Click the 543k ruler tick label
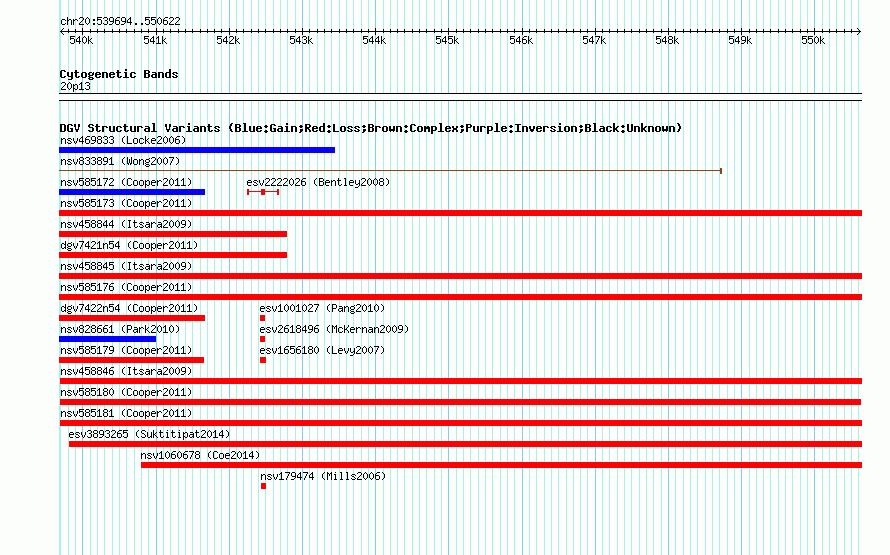This screenshot has width=890, height=555. (301, 40)
